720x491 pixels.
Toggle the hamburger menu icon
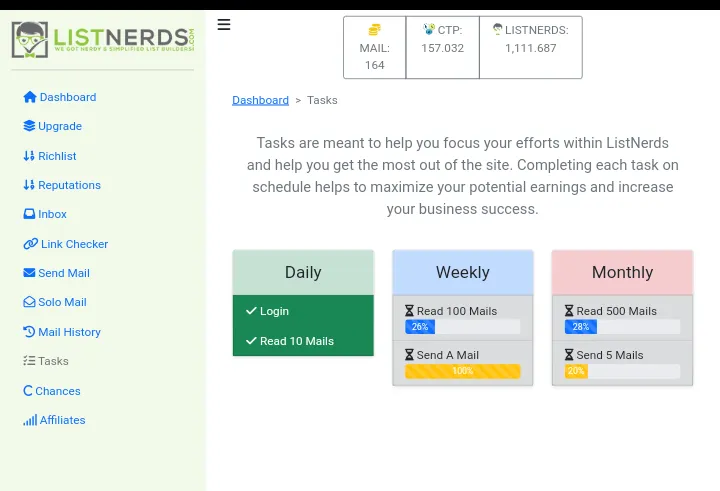click(x=224, y=24)
